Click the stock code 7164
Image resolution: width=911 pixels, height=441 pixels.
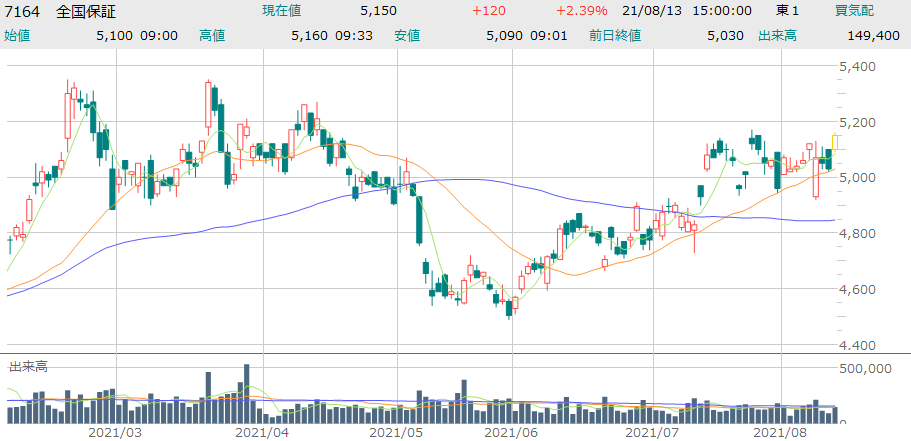22,11
